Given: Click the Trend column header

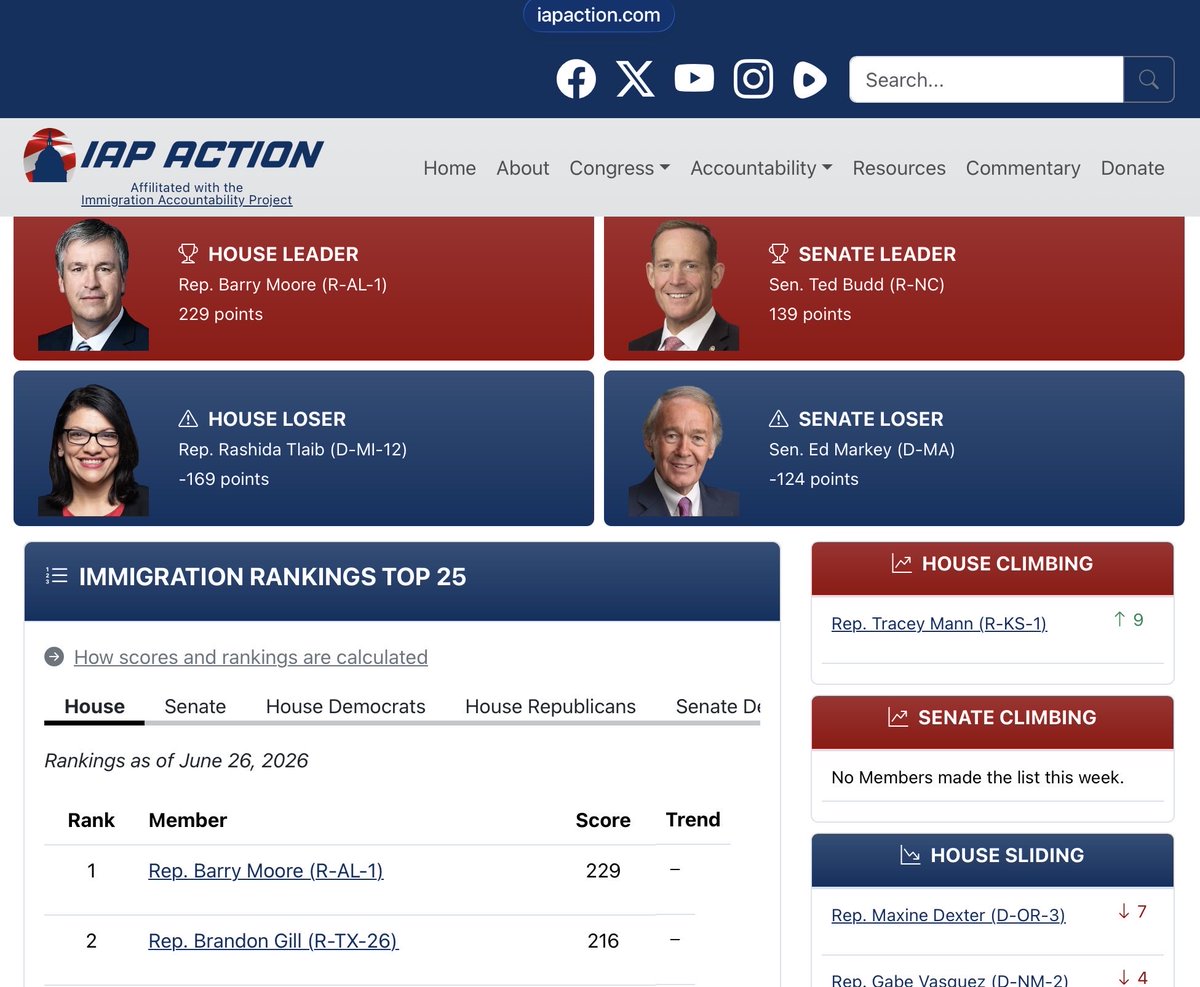Looking at the screenshot, I should pos(693,820).
